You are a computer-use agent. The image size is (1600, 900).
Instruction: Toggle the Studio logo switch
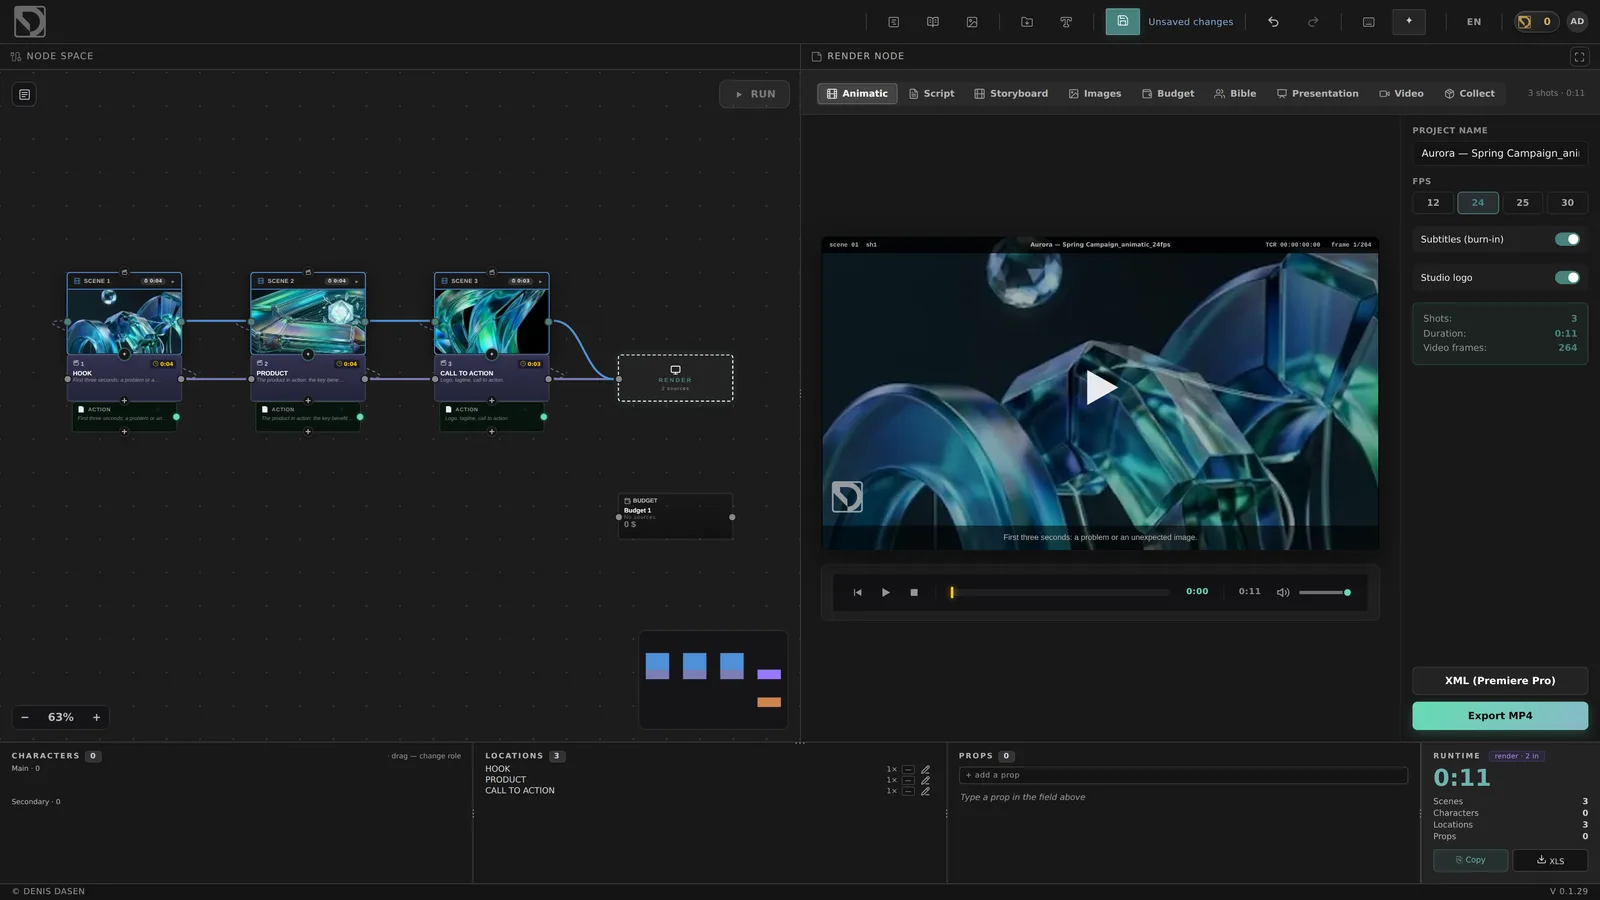1567,277
